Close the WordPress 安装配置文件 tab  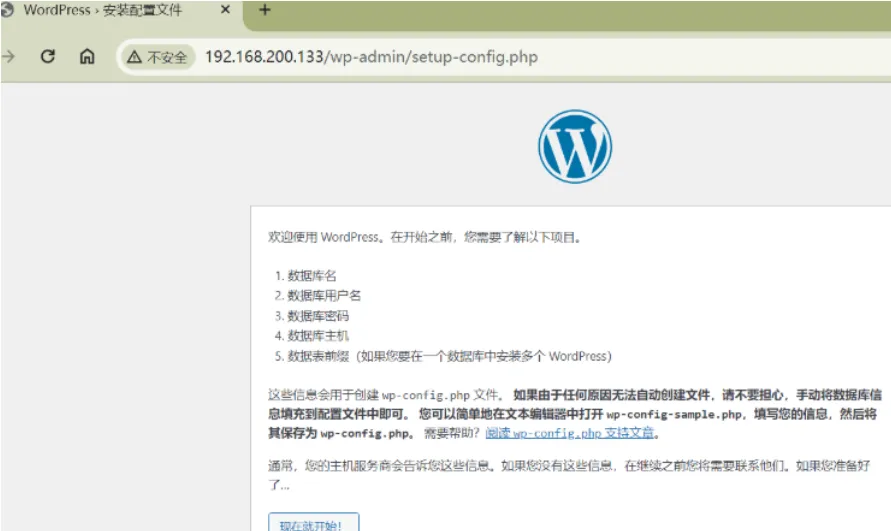[x=225, y=10]
